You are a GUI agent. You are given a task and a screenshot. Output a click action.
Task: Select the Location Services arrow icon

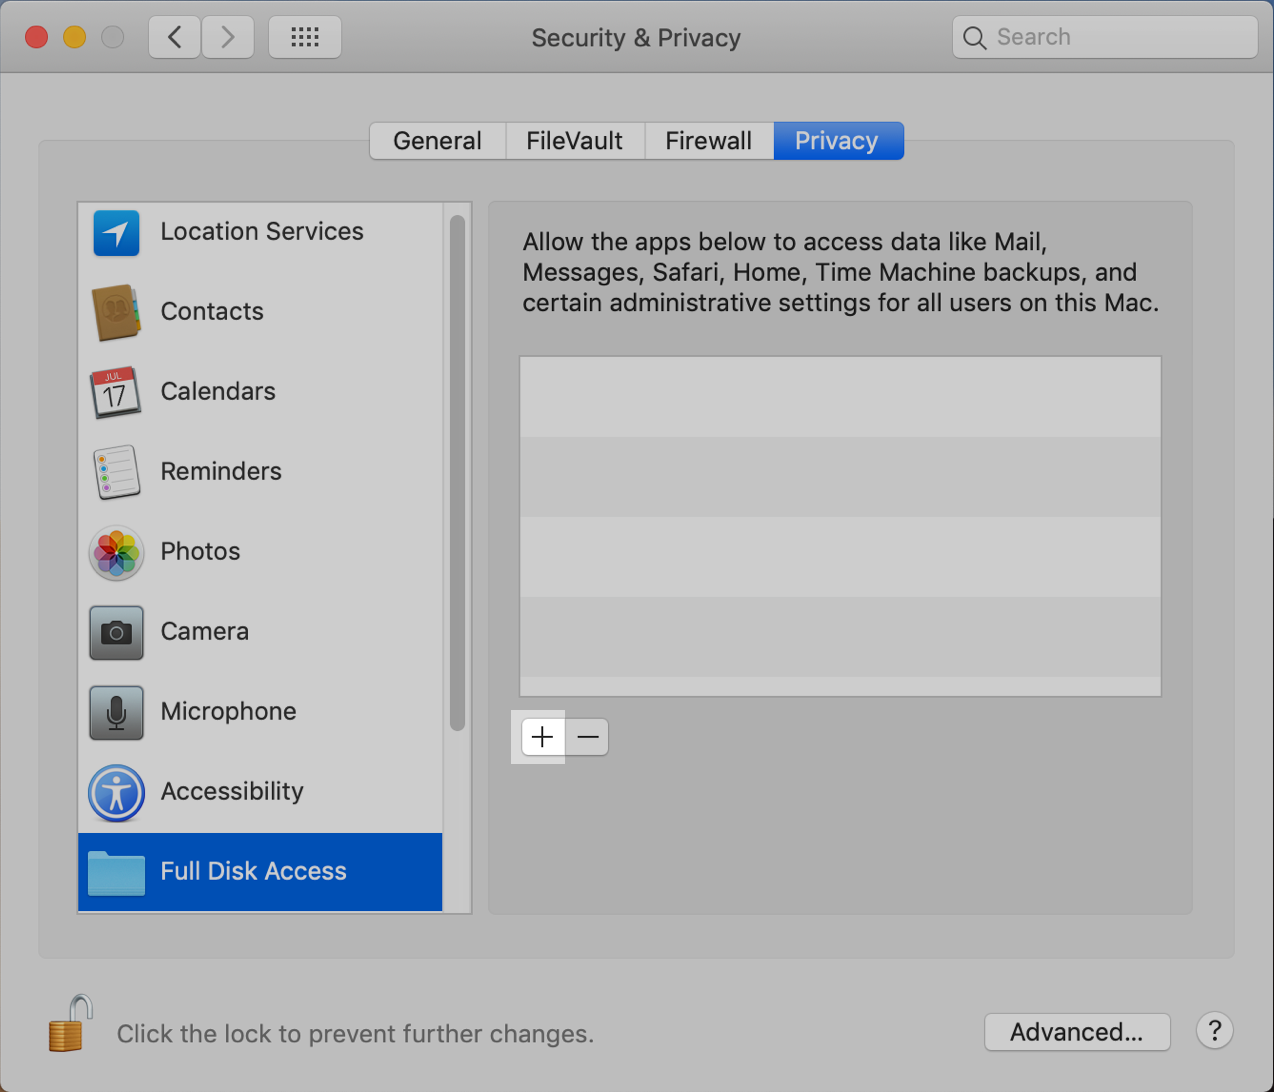click(x=116, y=232)
